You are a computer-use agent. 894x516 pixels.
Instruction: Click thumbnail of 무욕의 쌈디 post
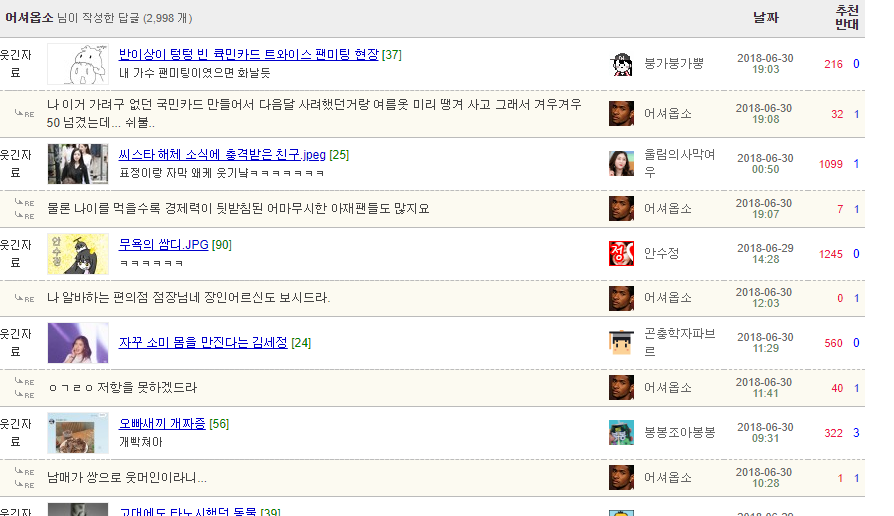78,254
